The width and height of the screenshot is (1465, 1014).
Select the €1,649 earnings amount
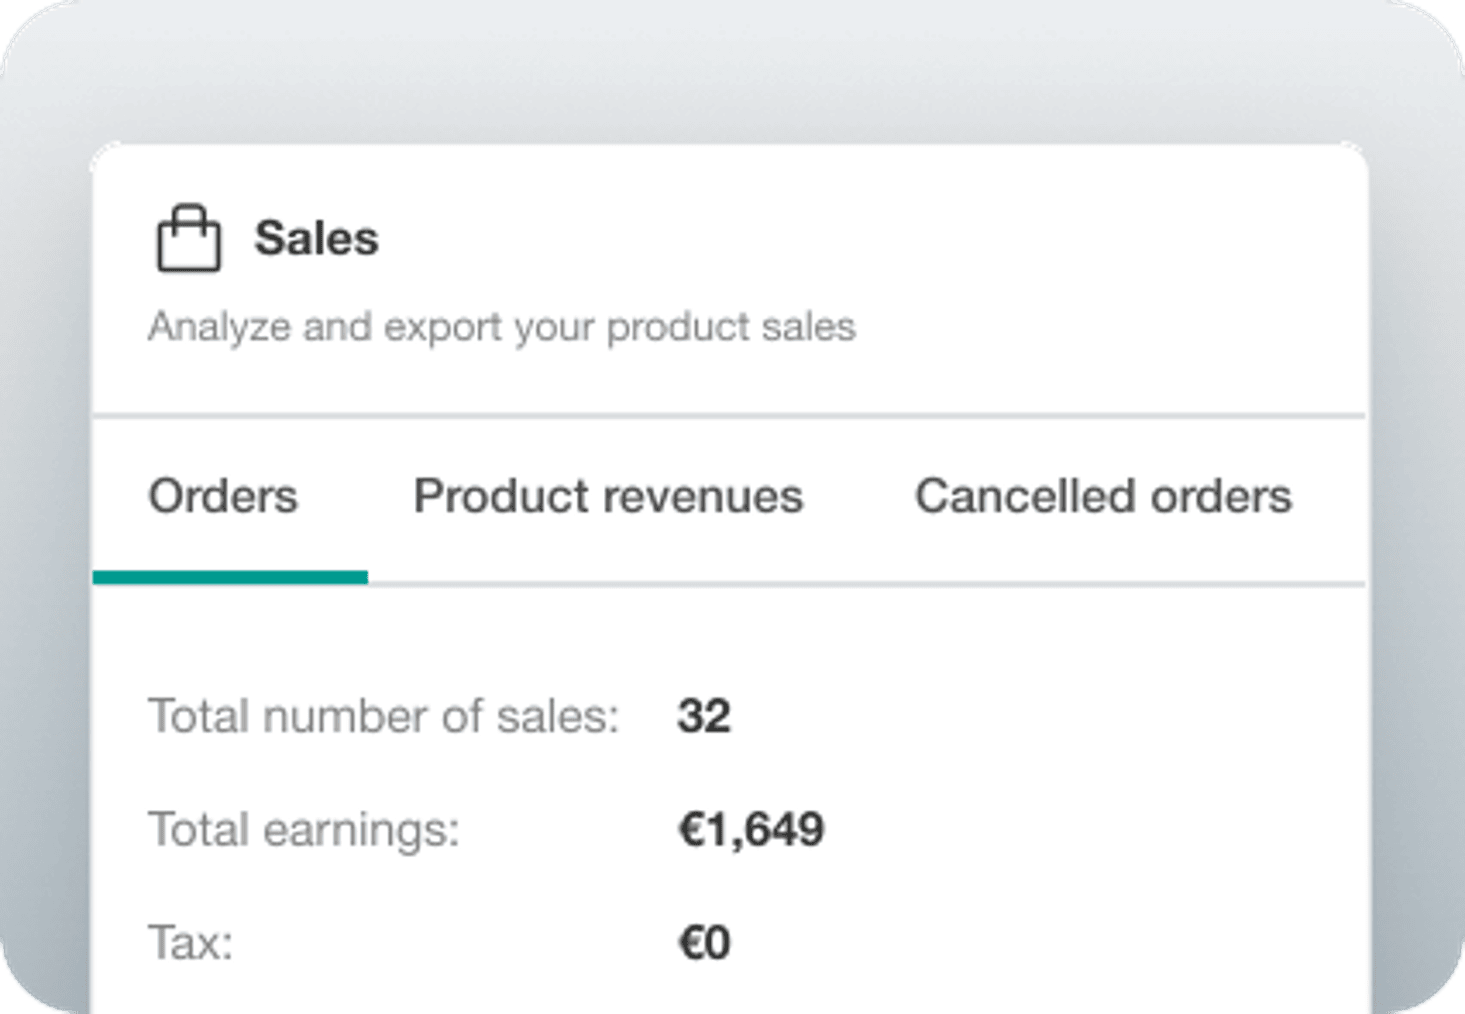coord(751,829)
